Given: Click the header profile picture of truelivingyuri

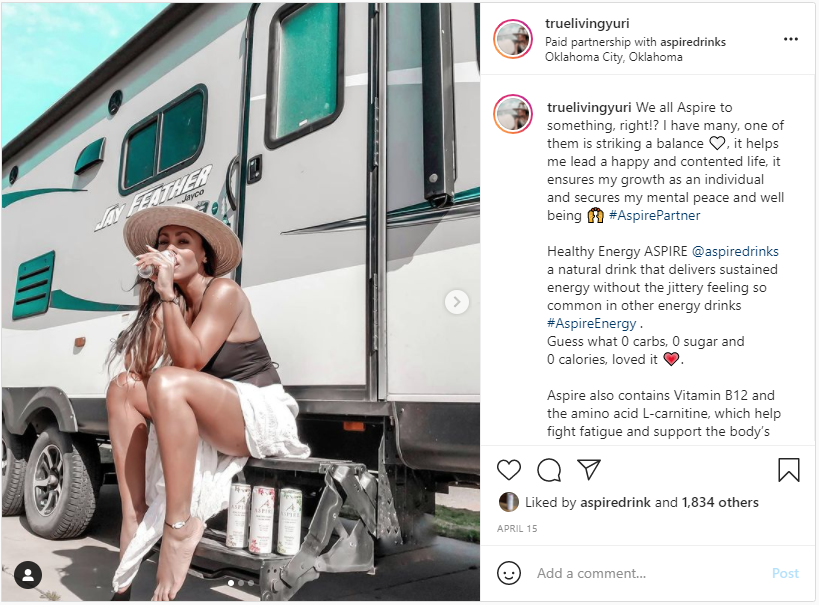Looking at the screenshot, I should tap(513, 40).
